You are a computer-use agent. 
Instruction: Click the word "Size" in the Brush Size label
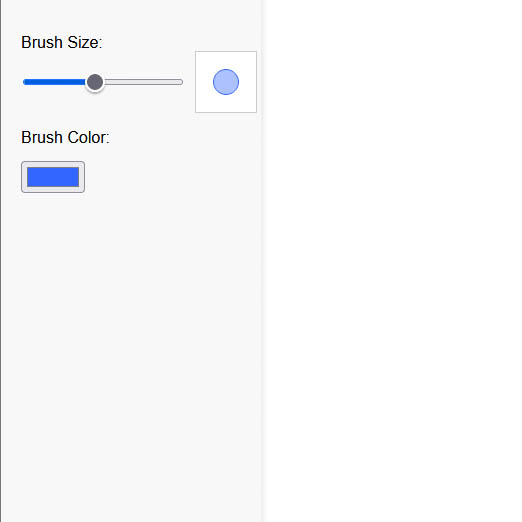coord(83,43)
